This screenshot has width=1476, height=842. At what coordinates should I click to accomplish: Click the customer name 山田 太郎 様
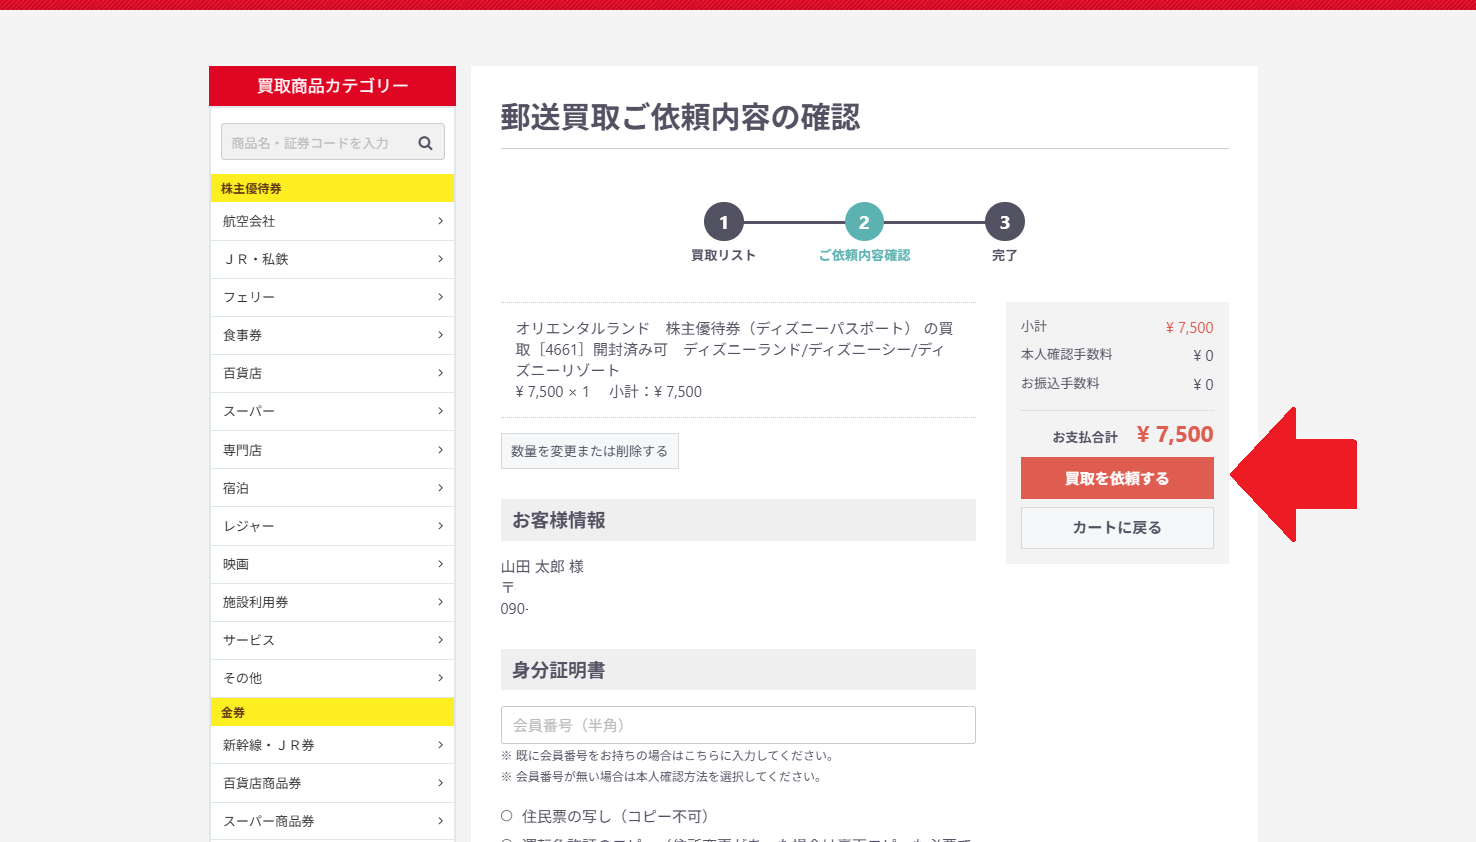[542, 566]
